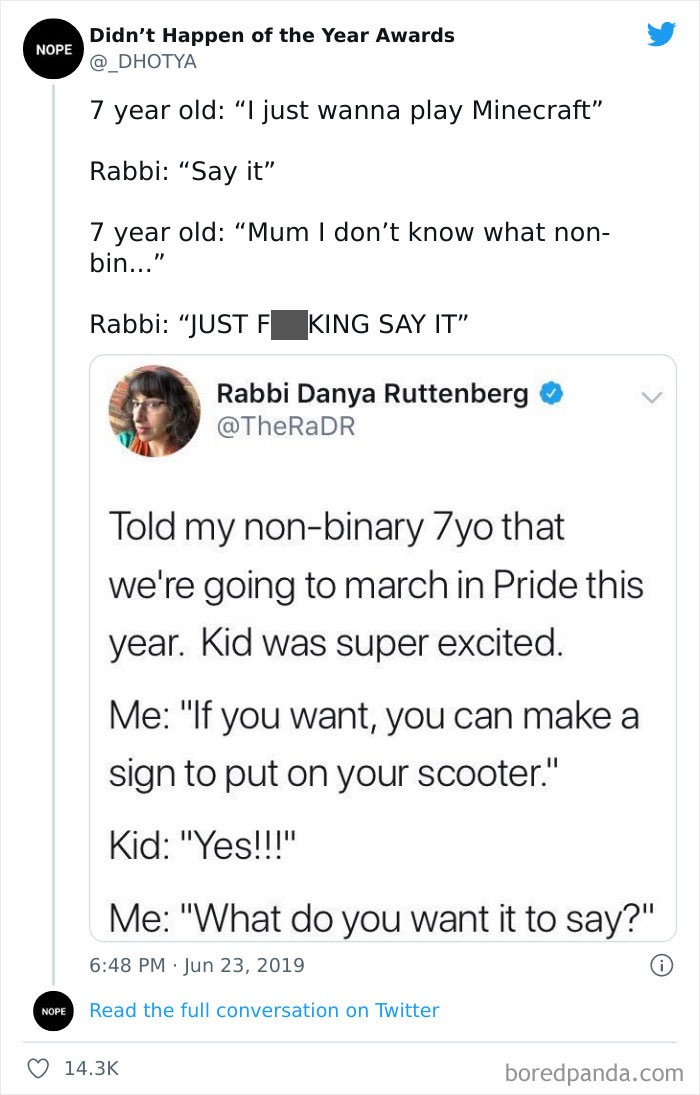700x1095 pixels.
Task: Click the Rabbi Danya Ruttenberg display name
Action: 372,394
